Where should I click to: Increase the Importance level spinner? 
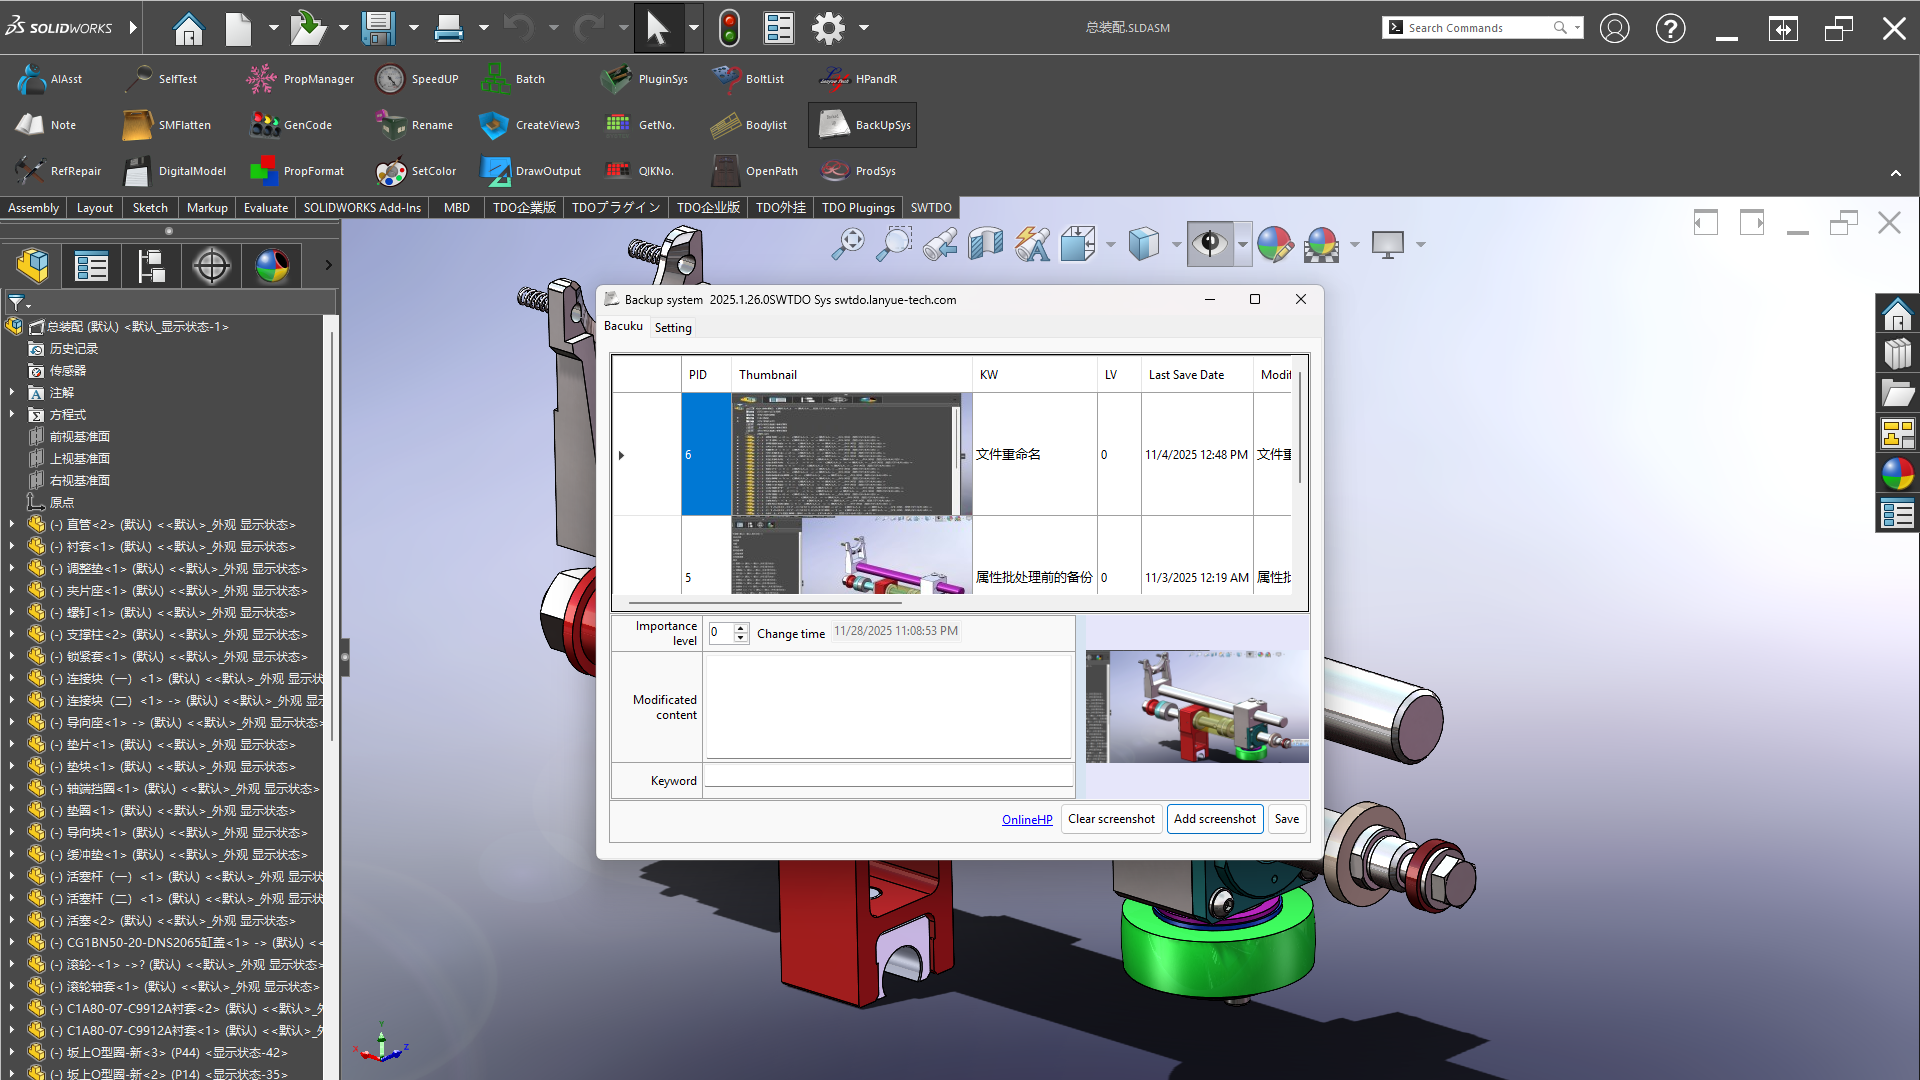point(741,628)
